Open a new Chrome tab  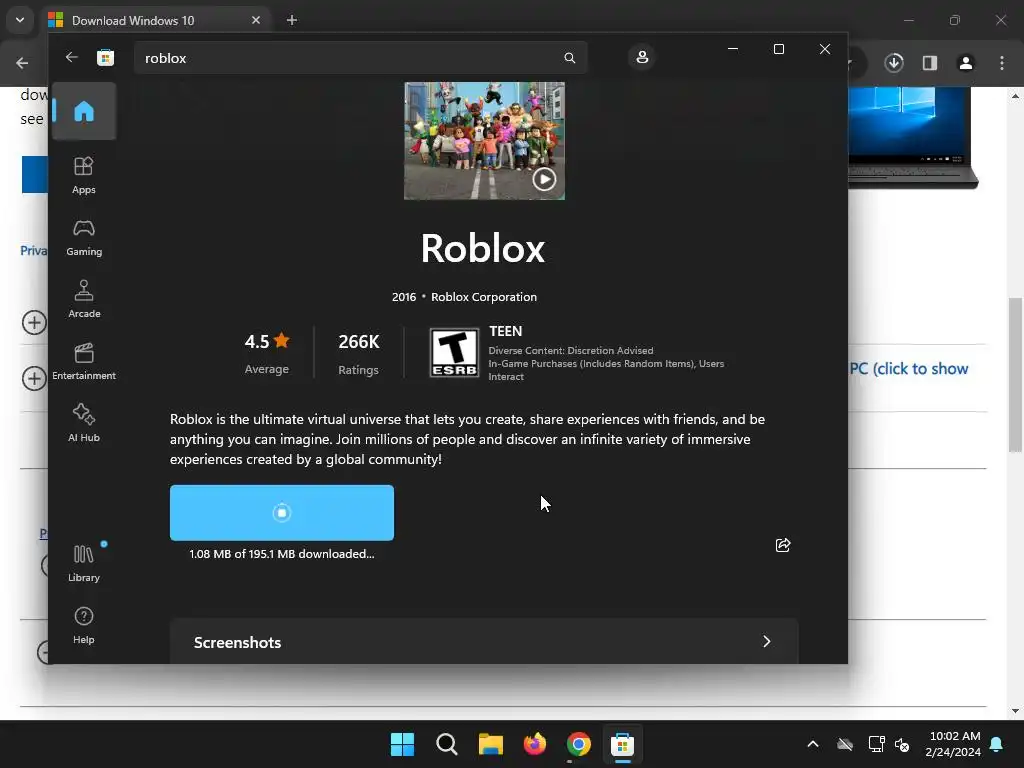(x=292, y=20)
